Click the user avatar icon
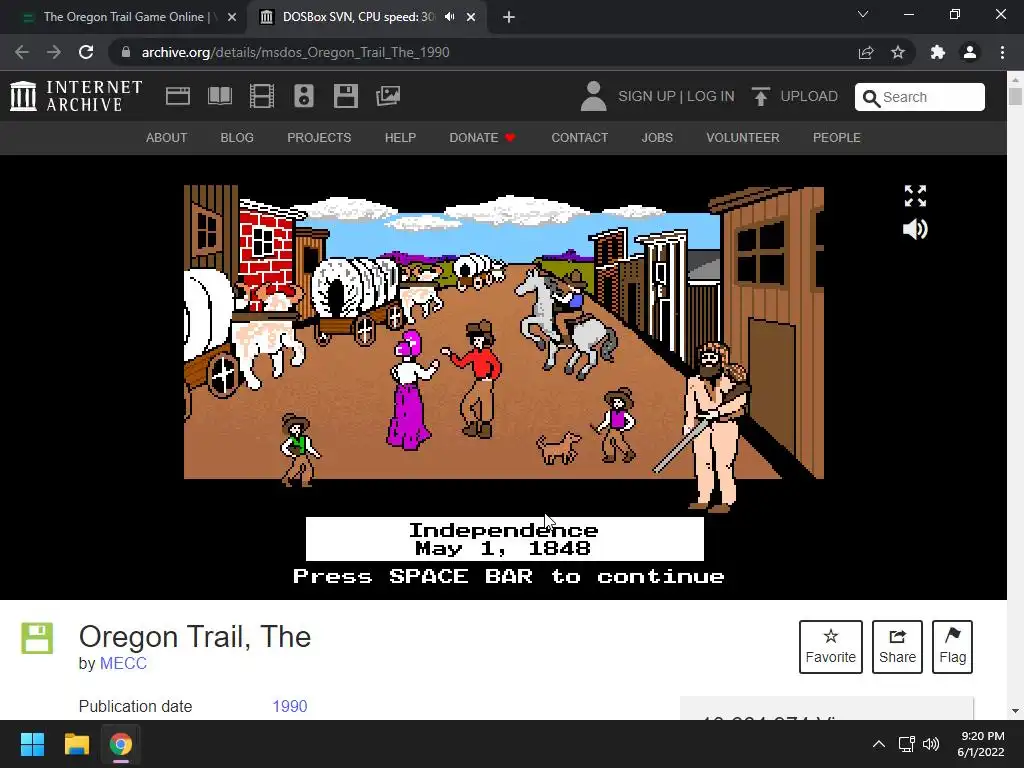1024x768 pixels. [x=593, y=96]
